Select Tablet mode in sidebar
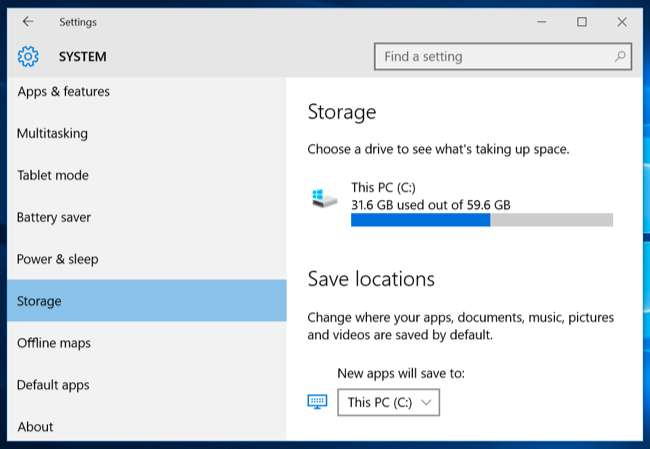650x449 pixels. (52, 176)
